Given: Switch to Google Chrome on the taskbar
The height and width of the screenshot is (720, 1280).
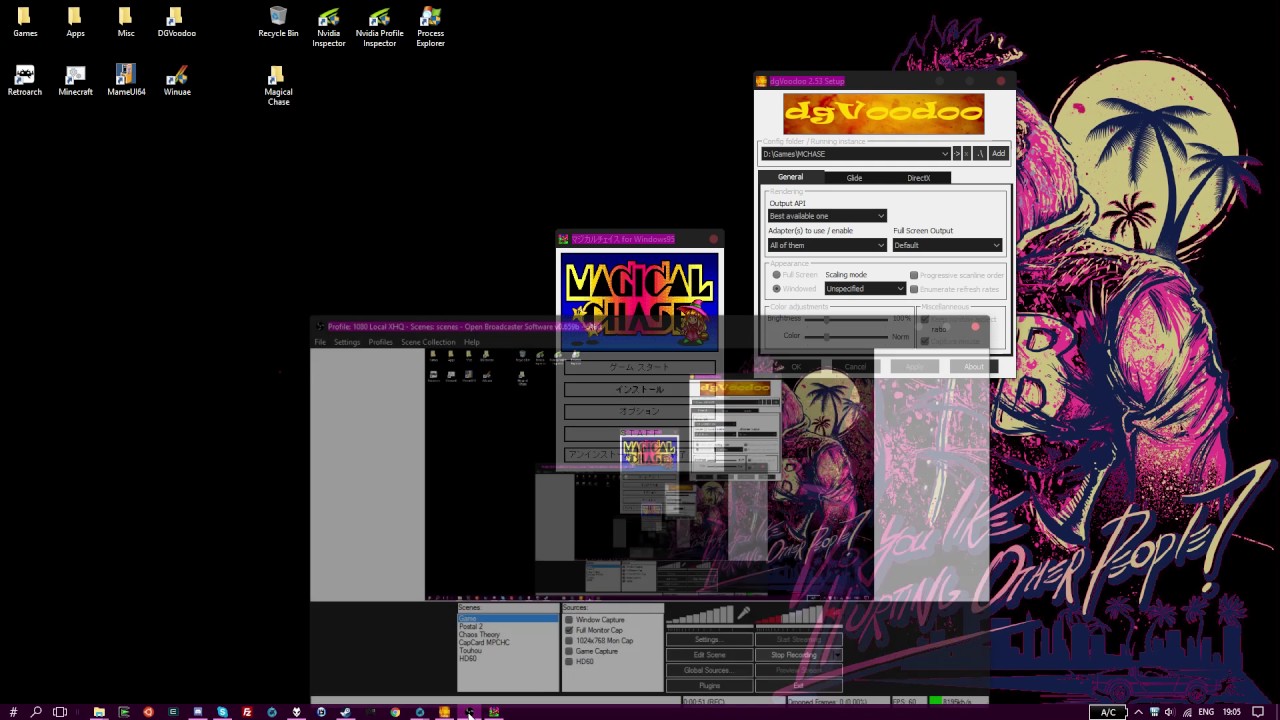Looking at the screenshot, I should pos(395,712).
